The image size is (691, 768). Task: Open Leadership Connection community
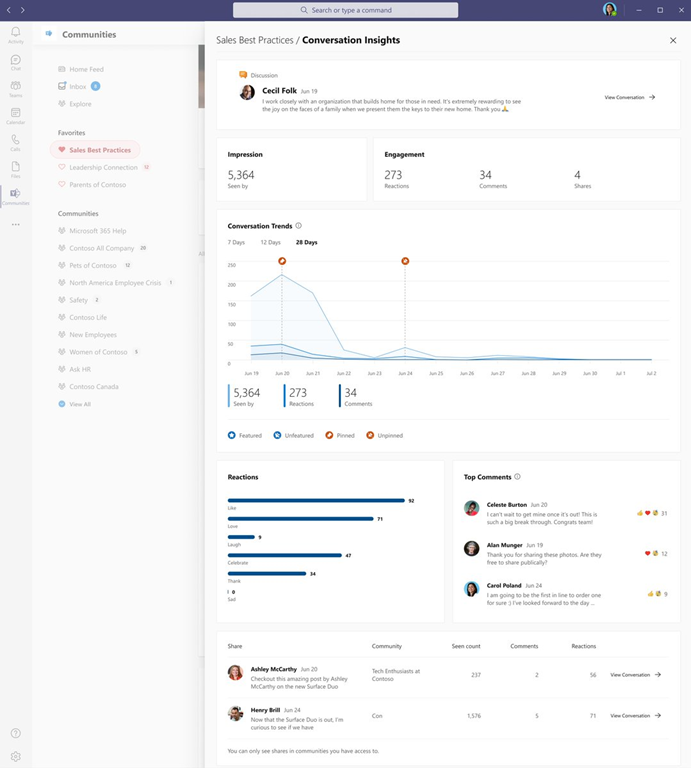click(103, 167)
